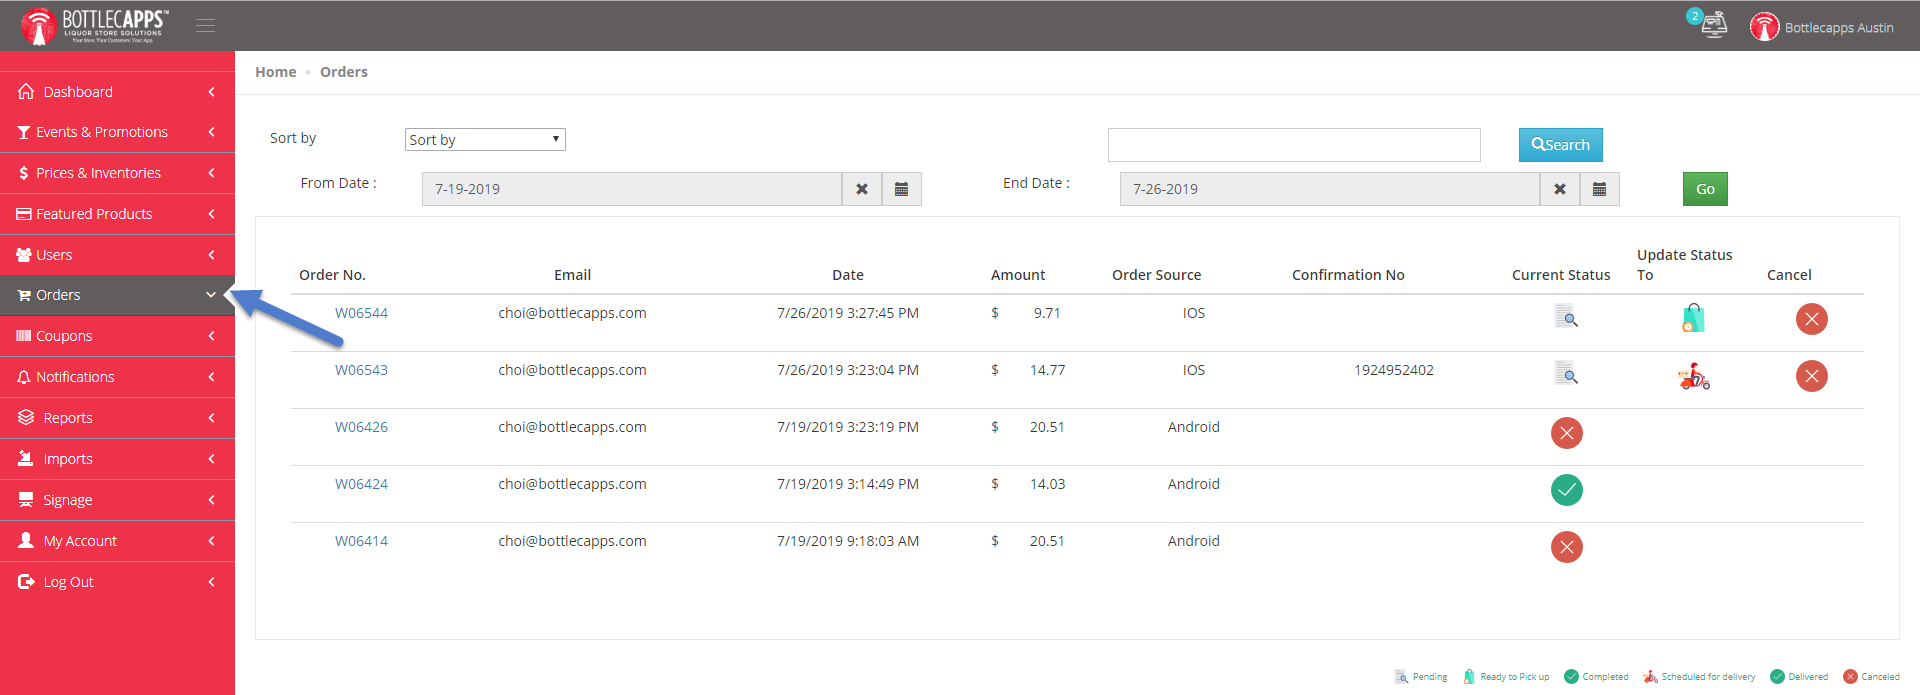Viewport: 1920px width, 695px height.
Task: Clear the End Date field with X
Action: (1560, 189)
